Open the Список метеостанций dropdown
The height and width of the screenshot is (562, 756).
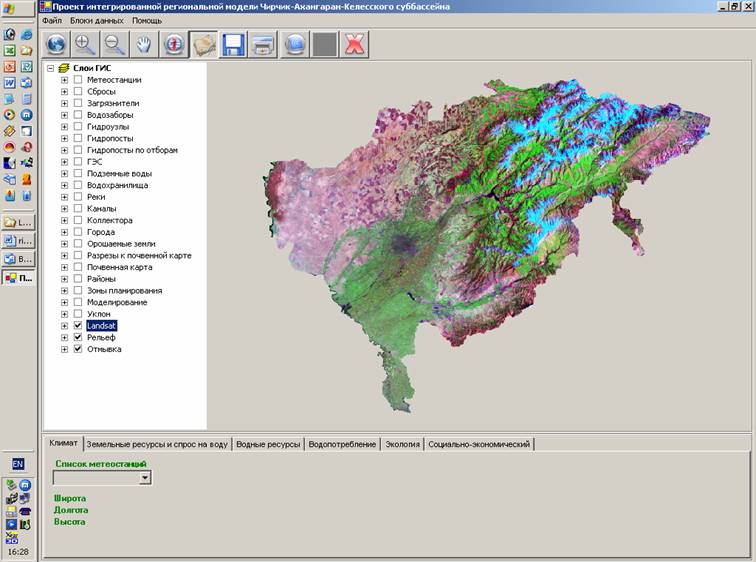pyautogui.click(x=145, y=478)
